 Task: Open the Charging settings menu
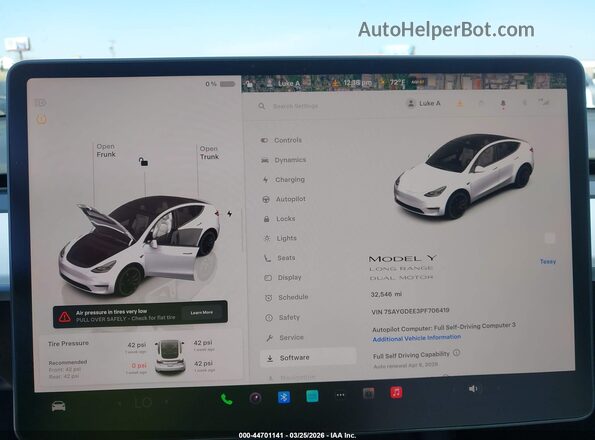pos(284,179)
